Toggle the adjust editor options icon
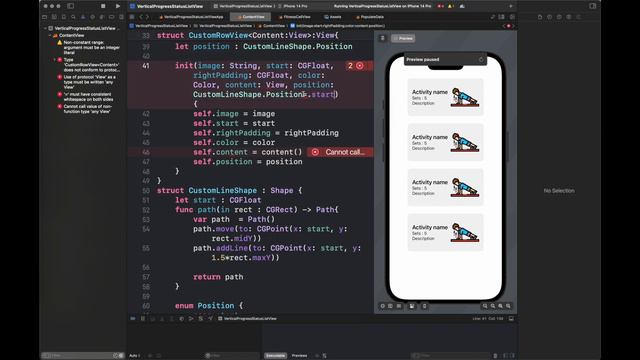Viewport: 640px width, 360px height. tap(502, 17)
